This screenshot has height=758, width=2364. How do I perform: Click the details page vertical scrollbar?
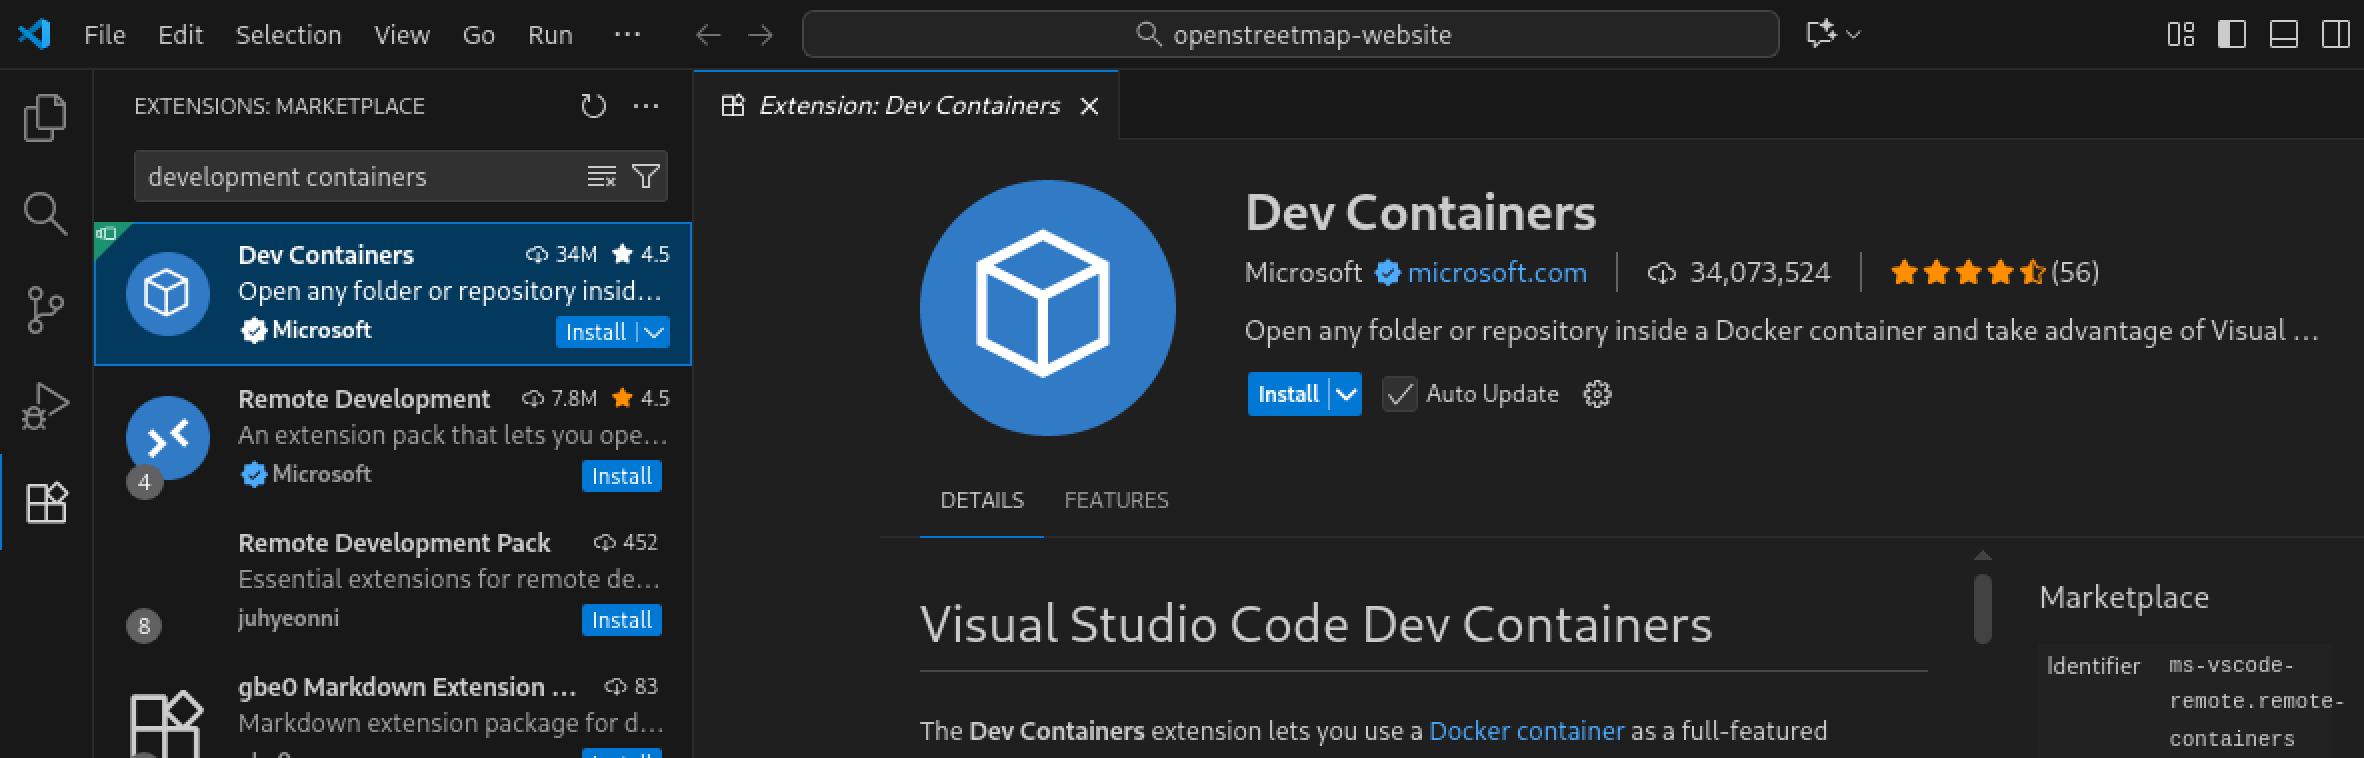tap(1983, 608)
